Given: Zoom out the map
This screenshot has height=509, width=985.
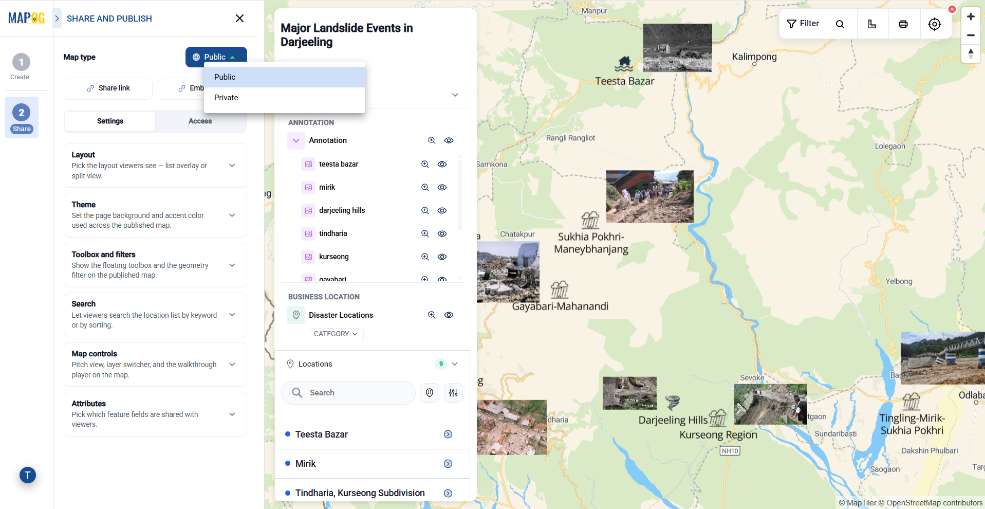Looking at the screenshot, I should 971,35.
